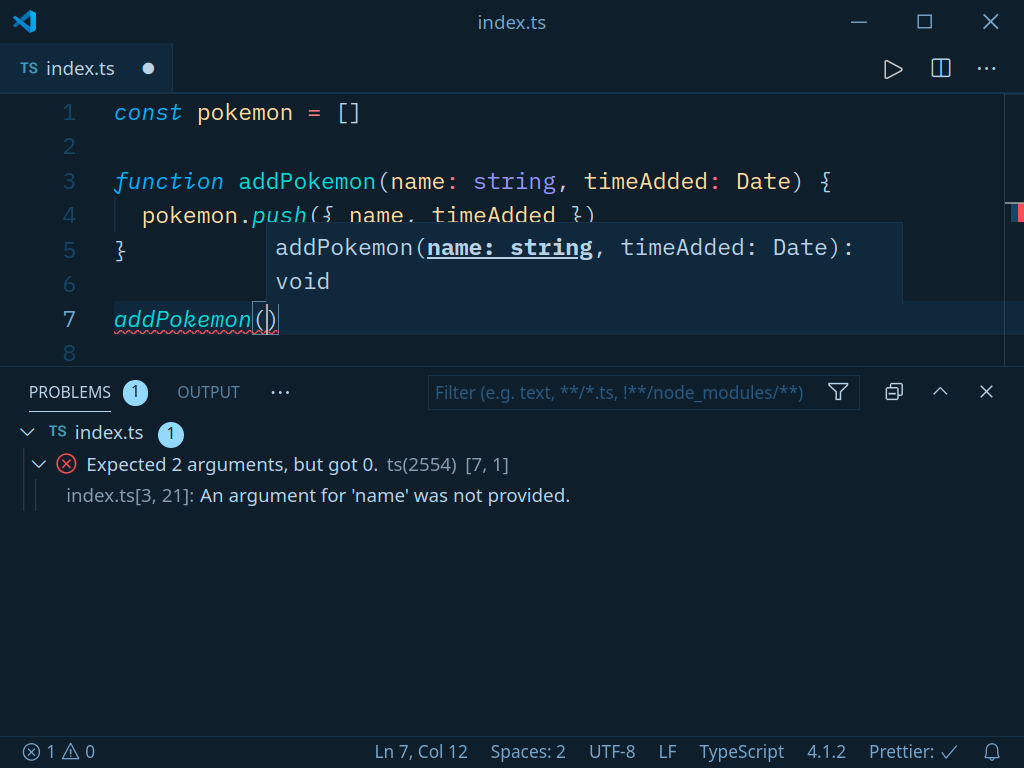Collapse the index.ts problems group

tap(27, 432)
